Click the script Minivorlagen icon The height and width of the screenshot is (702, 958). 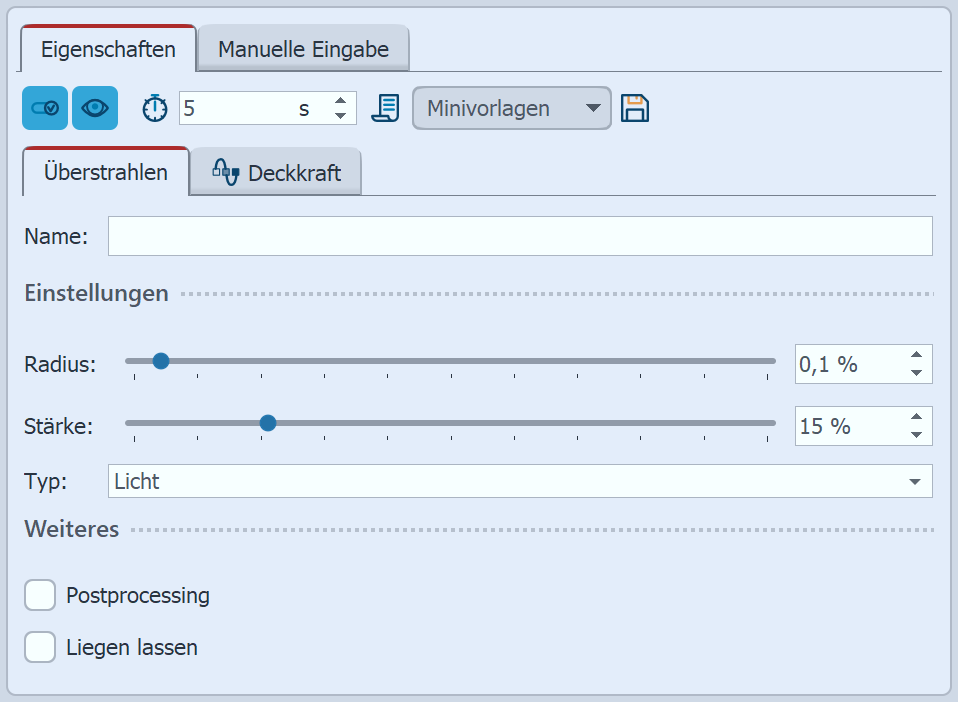point(385,108)
